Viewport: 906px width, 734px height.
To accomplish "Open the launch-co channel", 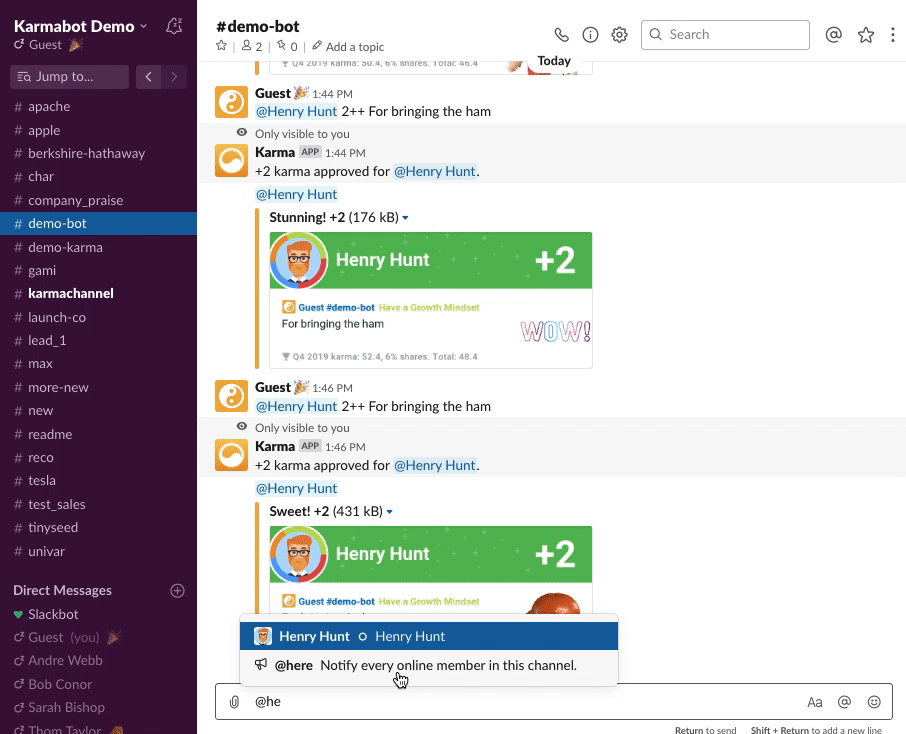I will tap(98, 317).
